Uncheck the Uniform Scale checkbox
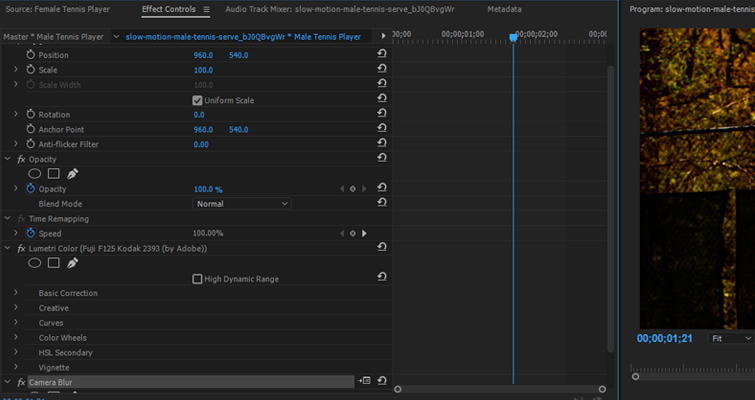This screenshot has height=400, width=755. click(197, 100)
